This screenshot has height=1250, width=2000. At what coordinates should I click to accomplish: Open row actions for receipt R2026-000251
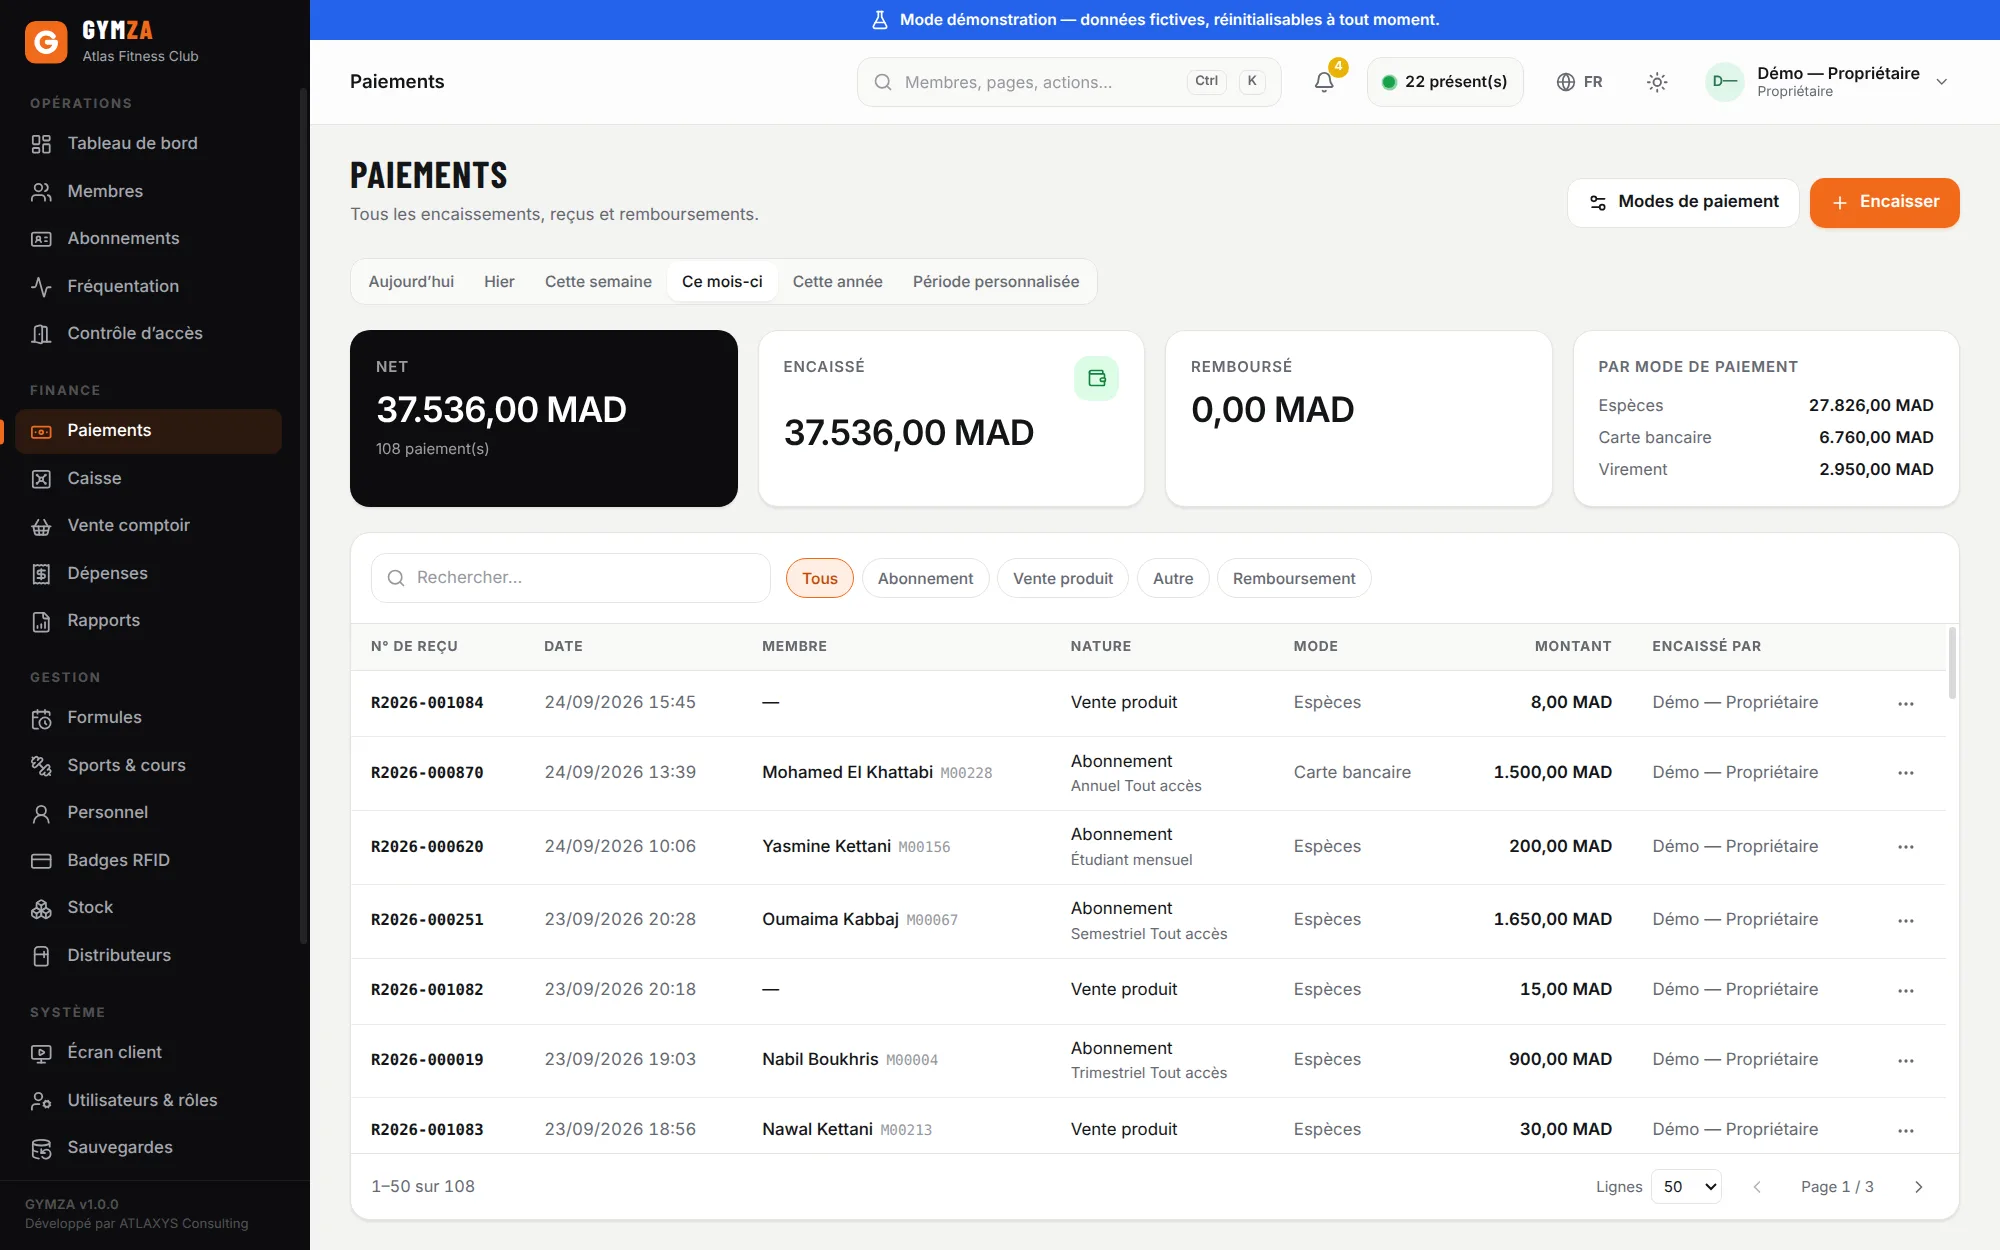[1906, 920]
